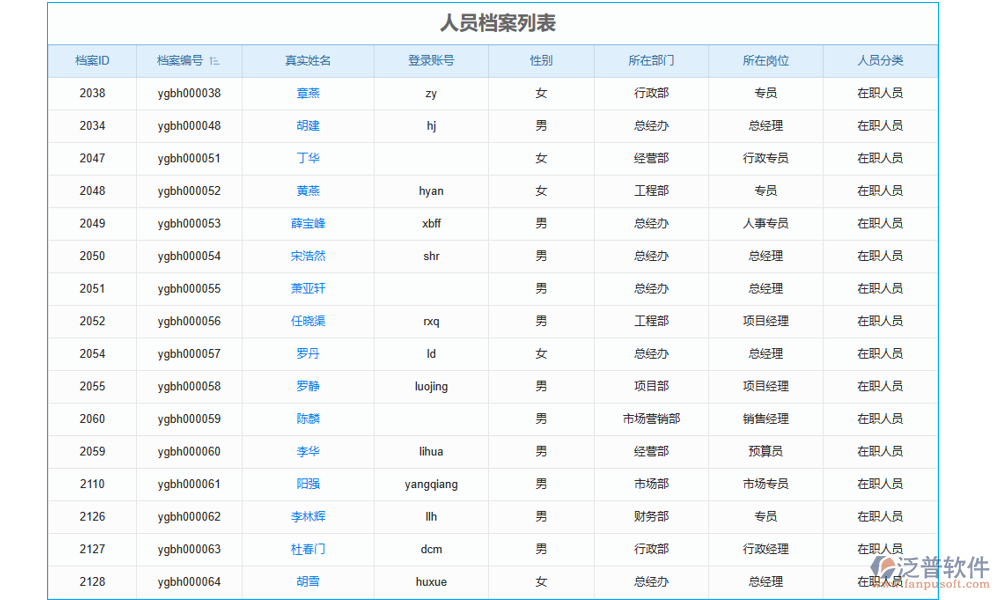Click the 陈麟 name link

(307, 419)
